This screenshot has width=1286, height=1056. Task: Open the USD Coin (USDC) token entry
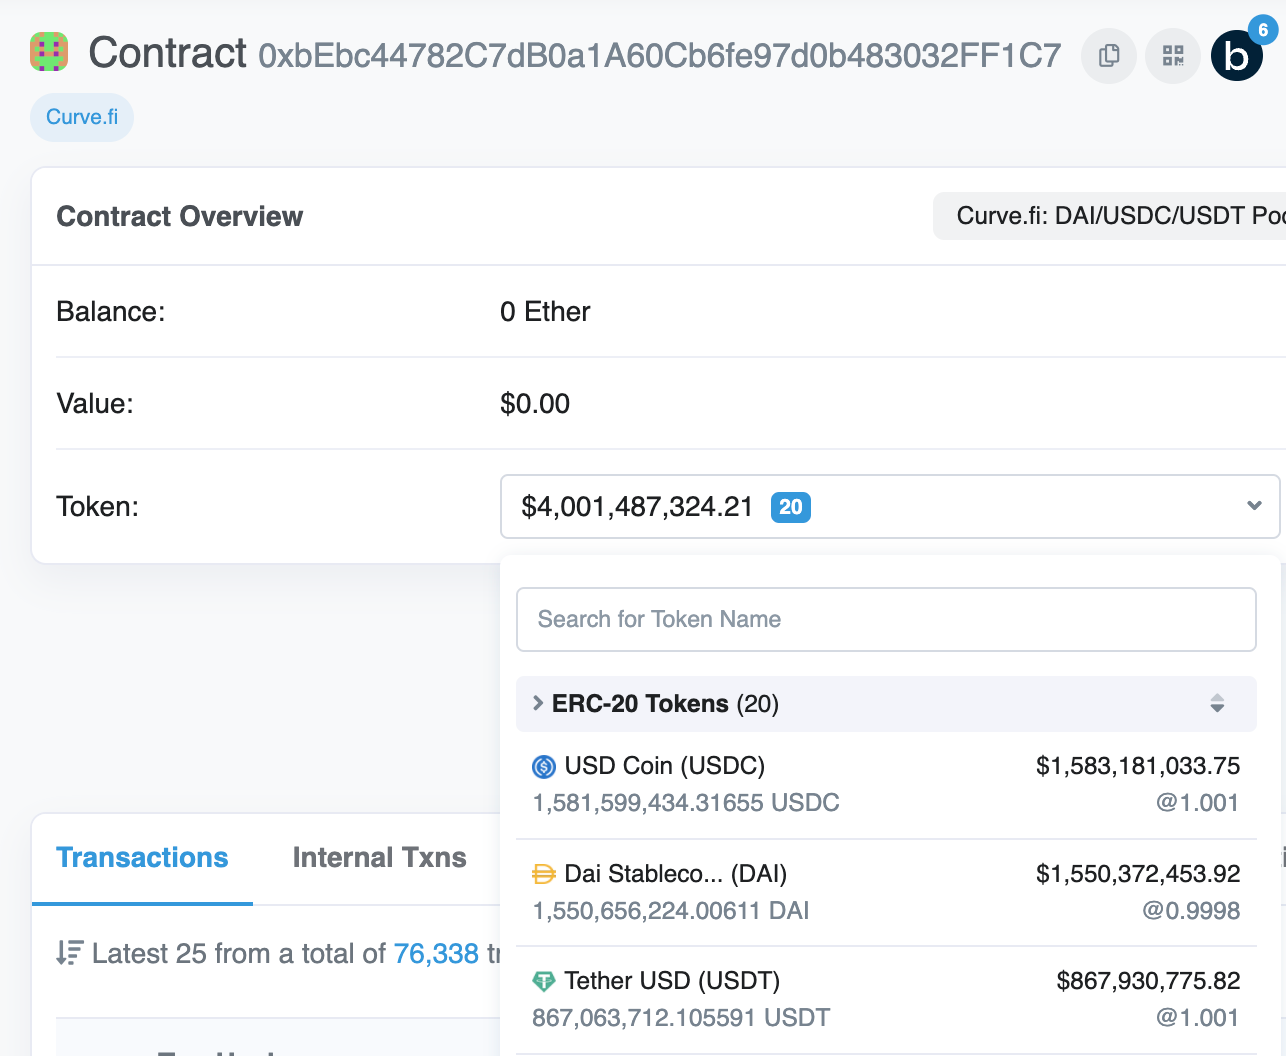coord(886,785)
